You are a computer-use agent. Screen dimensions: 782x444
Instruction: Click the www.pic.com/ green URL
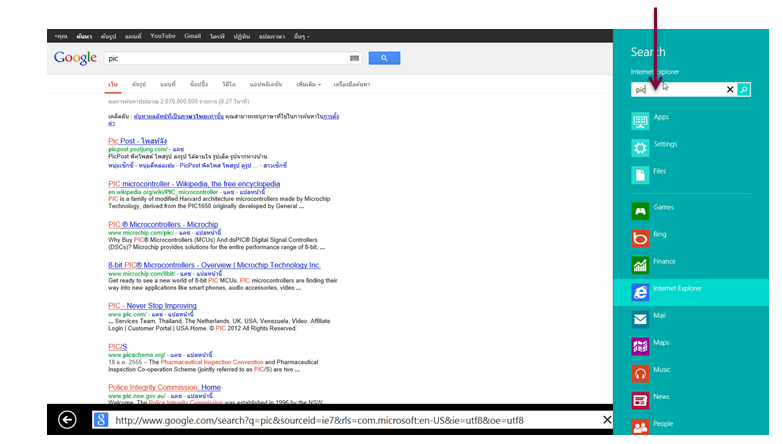(128, 314)
